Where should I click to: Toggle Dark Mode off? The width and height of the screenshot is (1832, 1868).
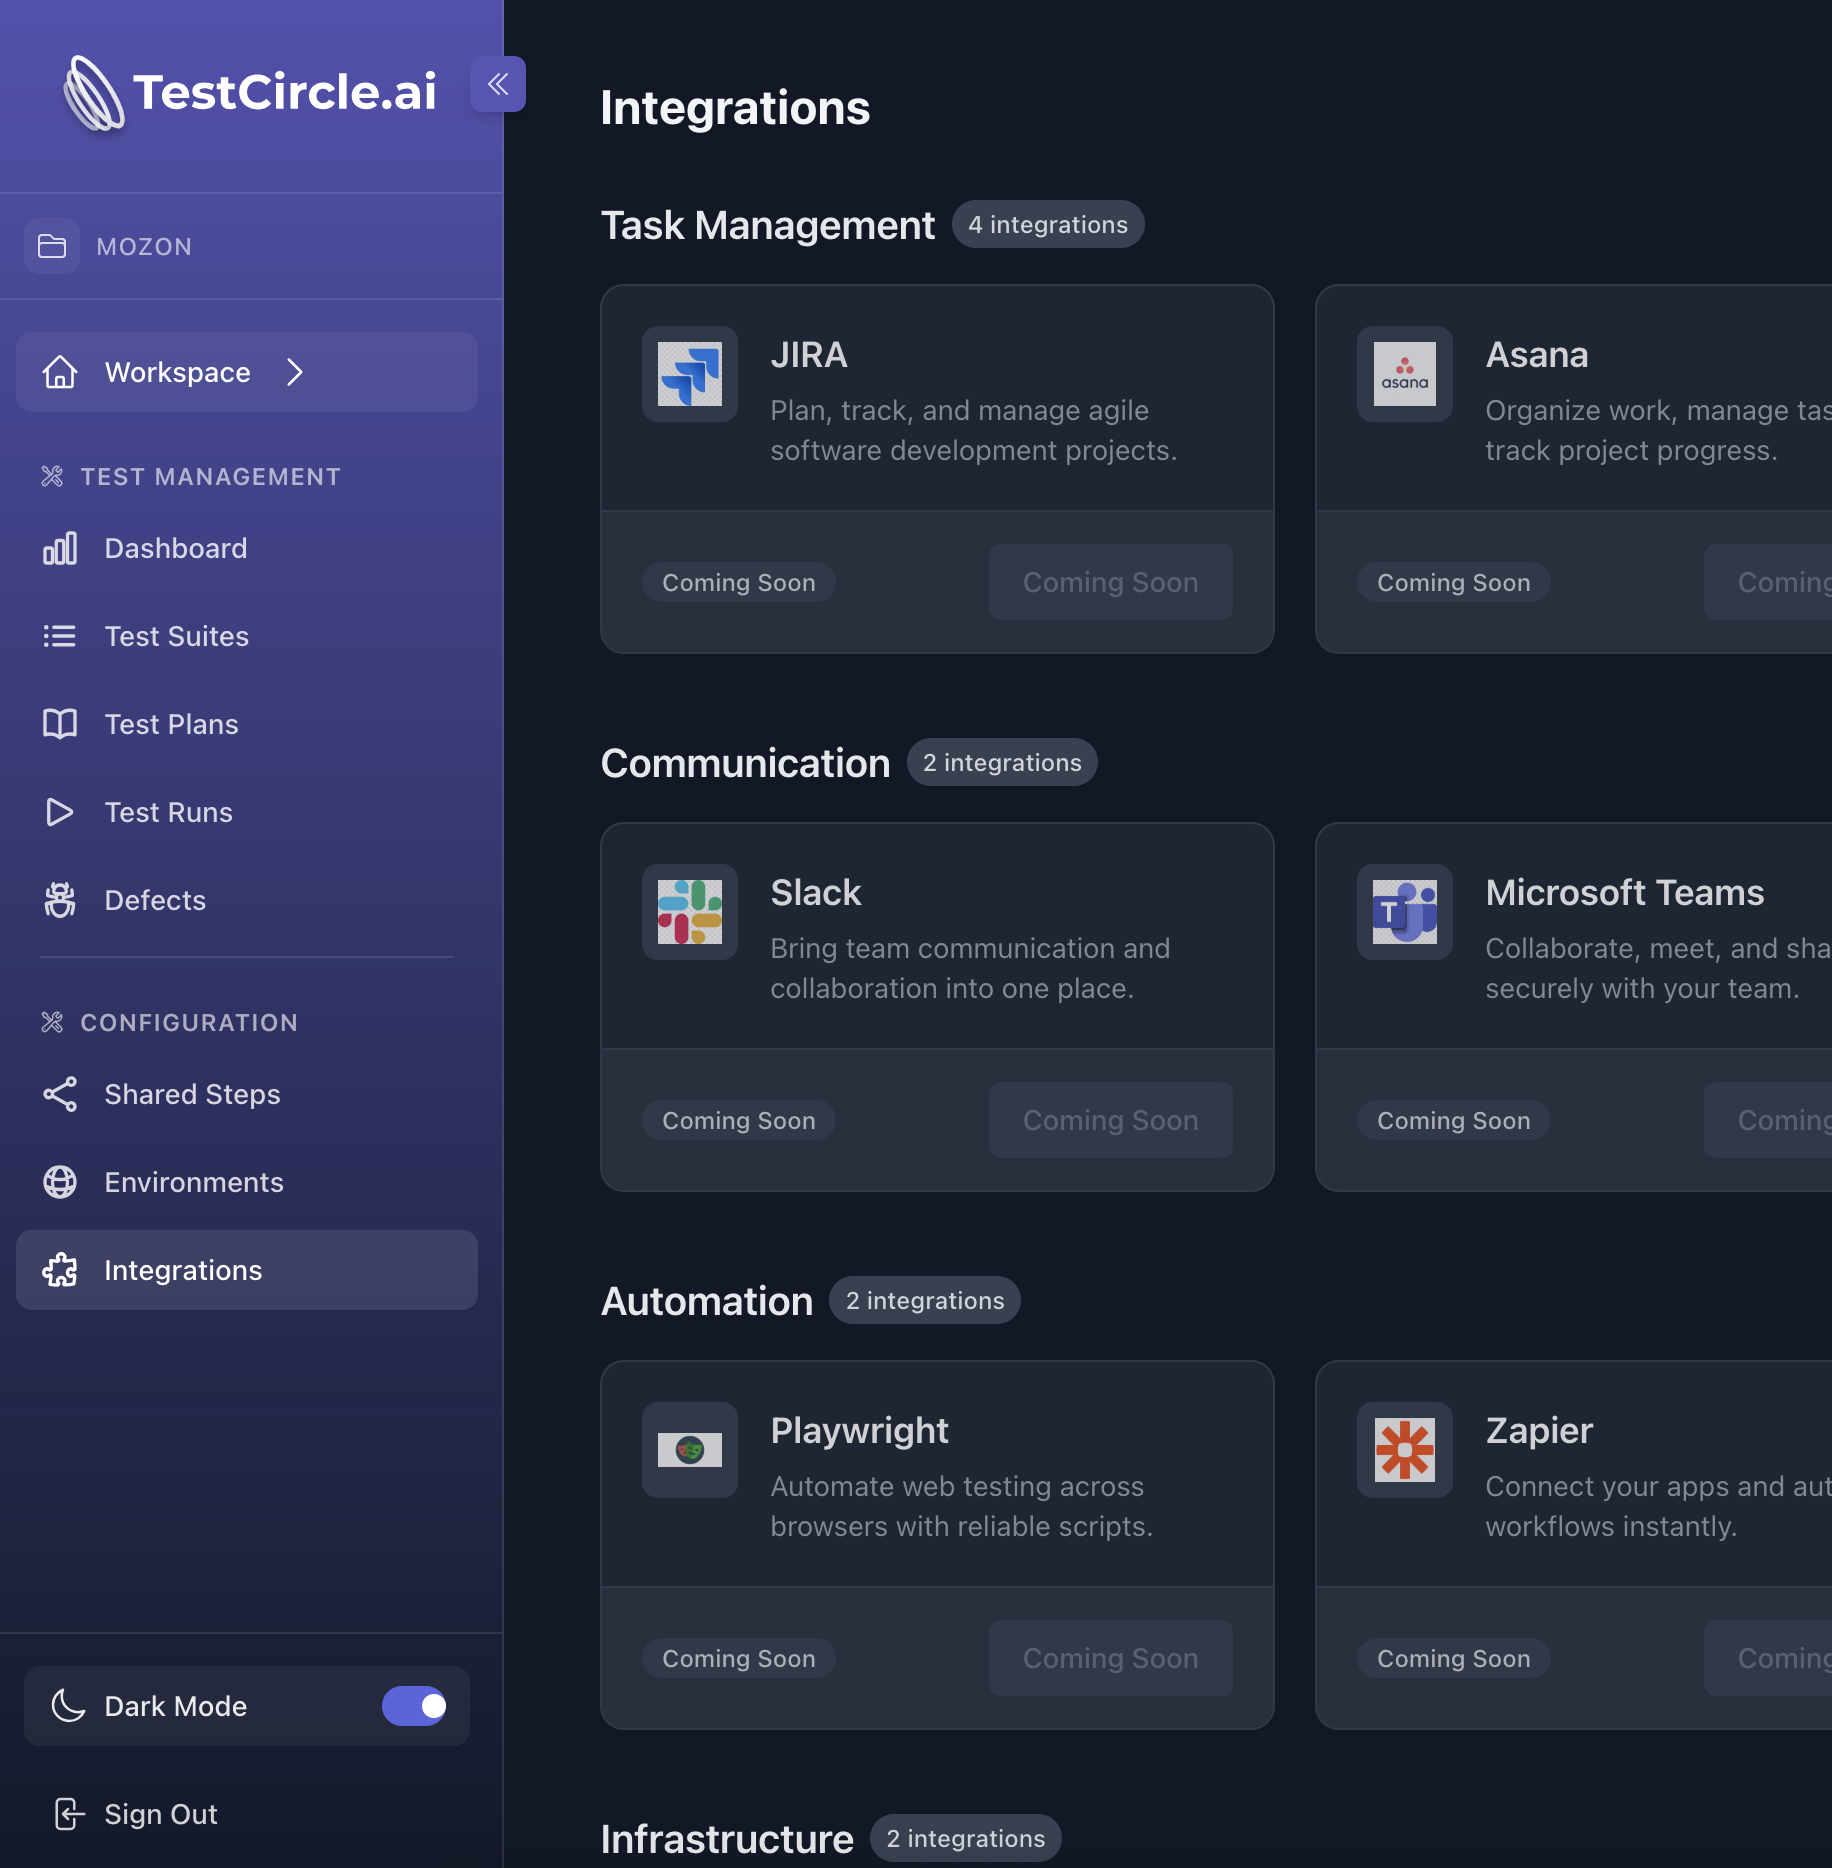pyautogui.click(x=416, y=1706)
